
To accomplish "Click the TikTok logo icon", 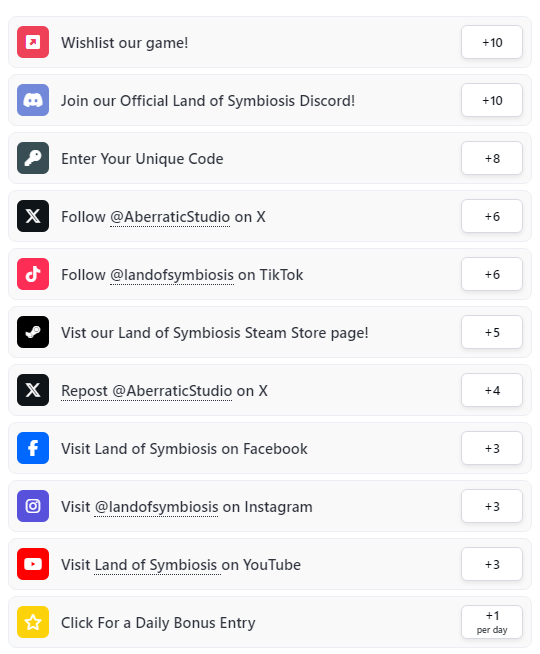I will (33, 274).
